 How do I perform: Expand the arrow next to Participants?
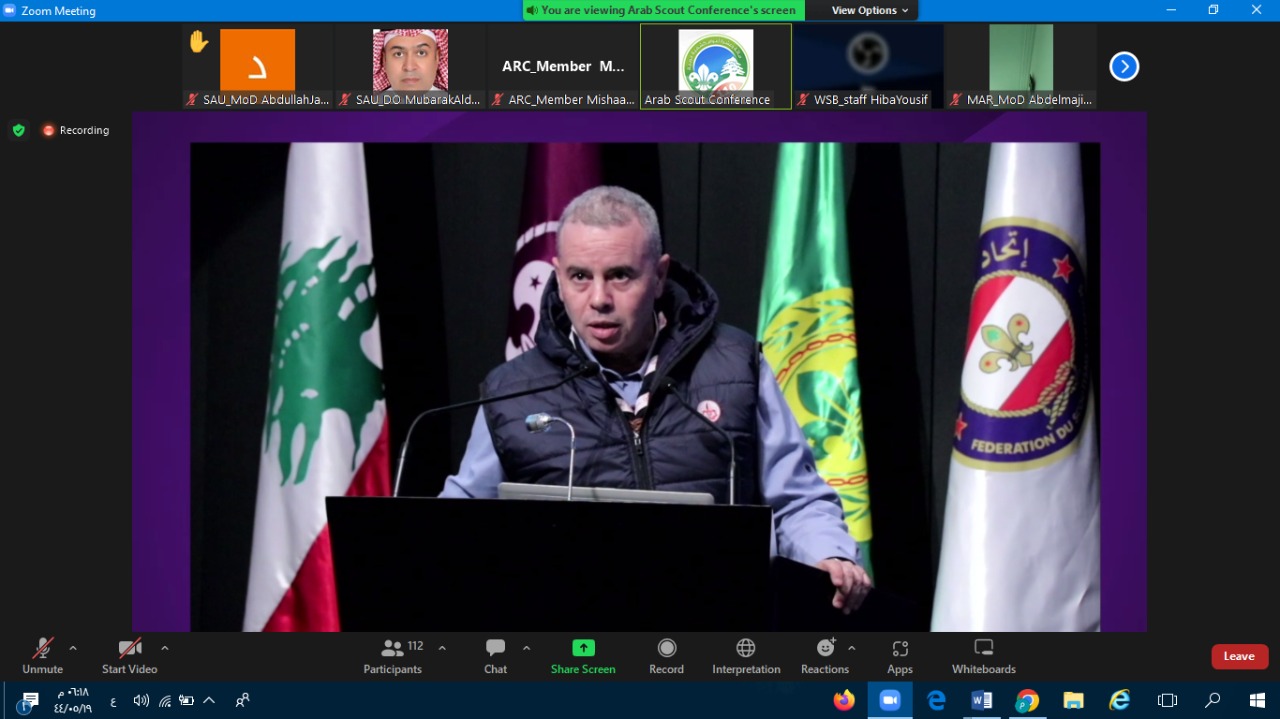442,648
